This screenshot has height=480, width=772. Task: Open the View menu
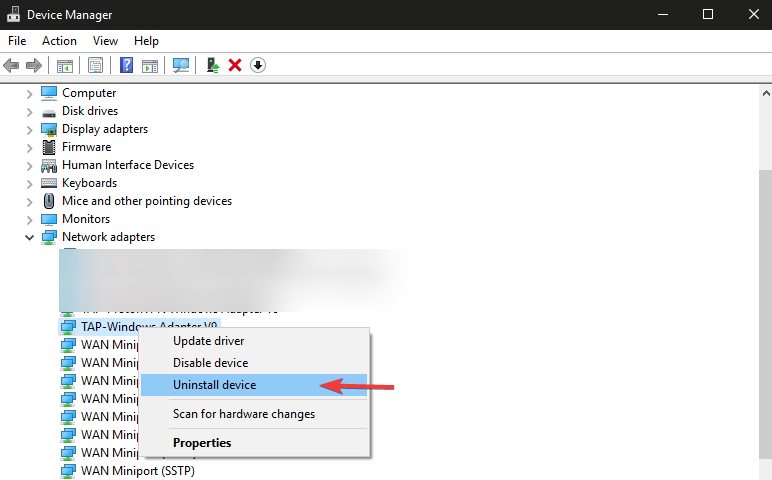pos(105,41)
